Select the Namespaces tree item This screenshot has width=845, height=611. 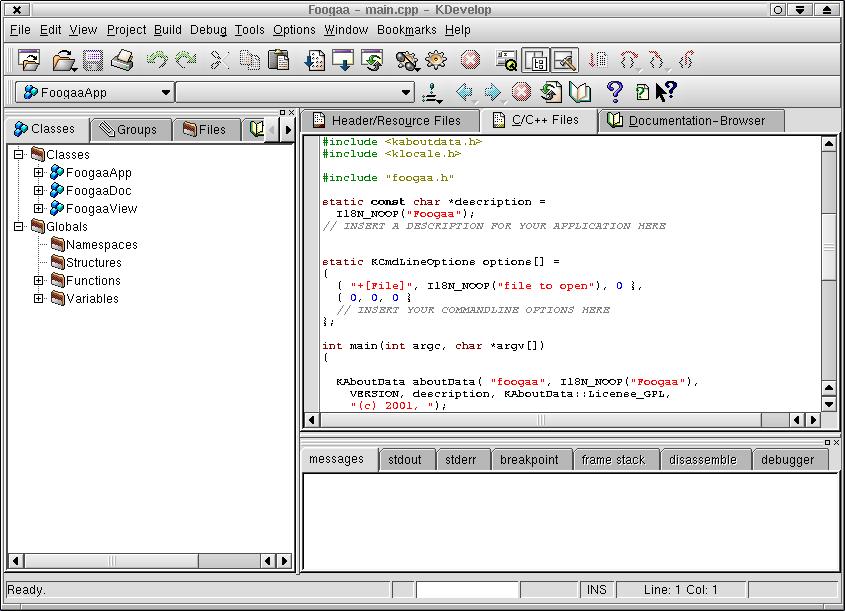101,245
